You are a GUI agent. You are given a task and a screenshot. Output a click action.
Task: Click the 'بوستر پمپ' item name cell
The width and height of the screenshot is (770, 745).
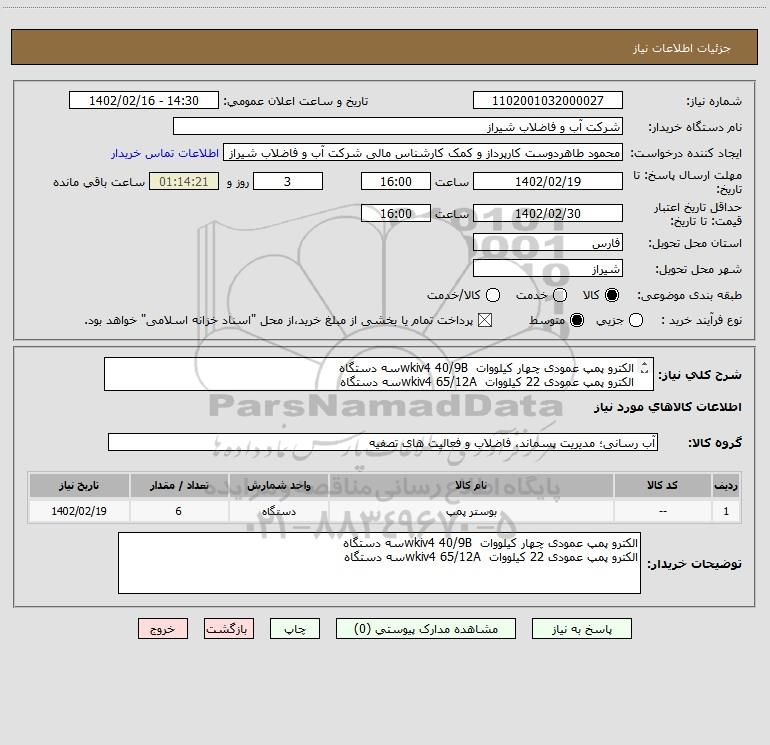point(471,511)
